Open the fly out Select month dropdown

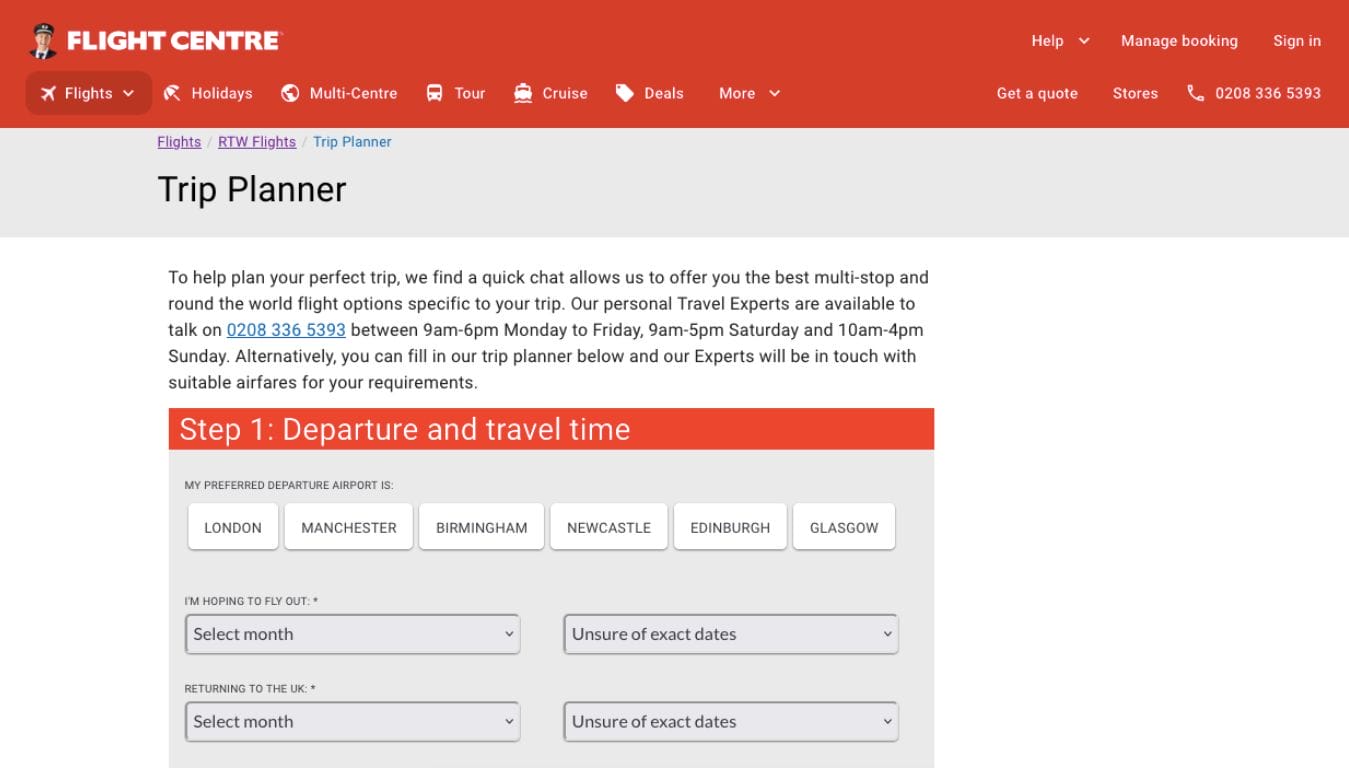tap(352, 634)
